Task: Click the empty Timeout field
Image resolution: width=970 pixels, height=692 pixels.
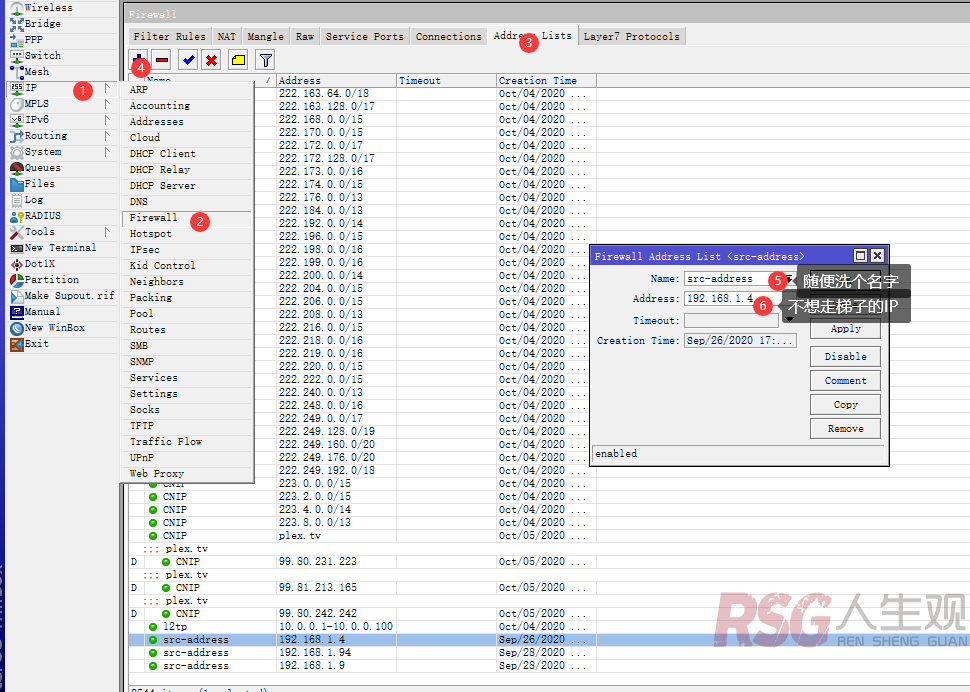Action: 731,321
